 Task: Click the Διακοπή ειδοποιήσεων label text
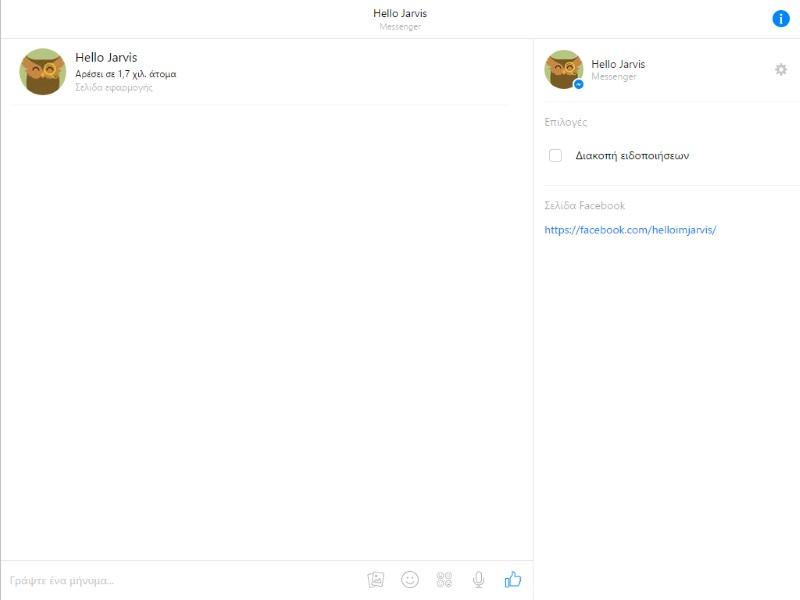click(x=632, y=156)
